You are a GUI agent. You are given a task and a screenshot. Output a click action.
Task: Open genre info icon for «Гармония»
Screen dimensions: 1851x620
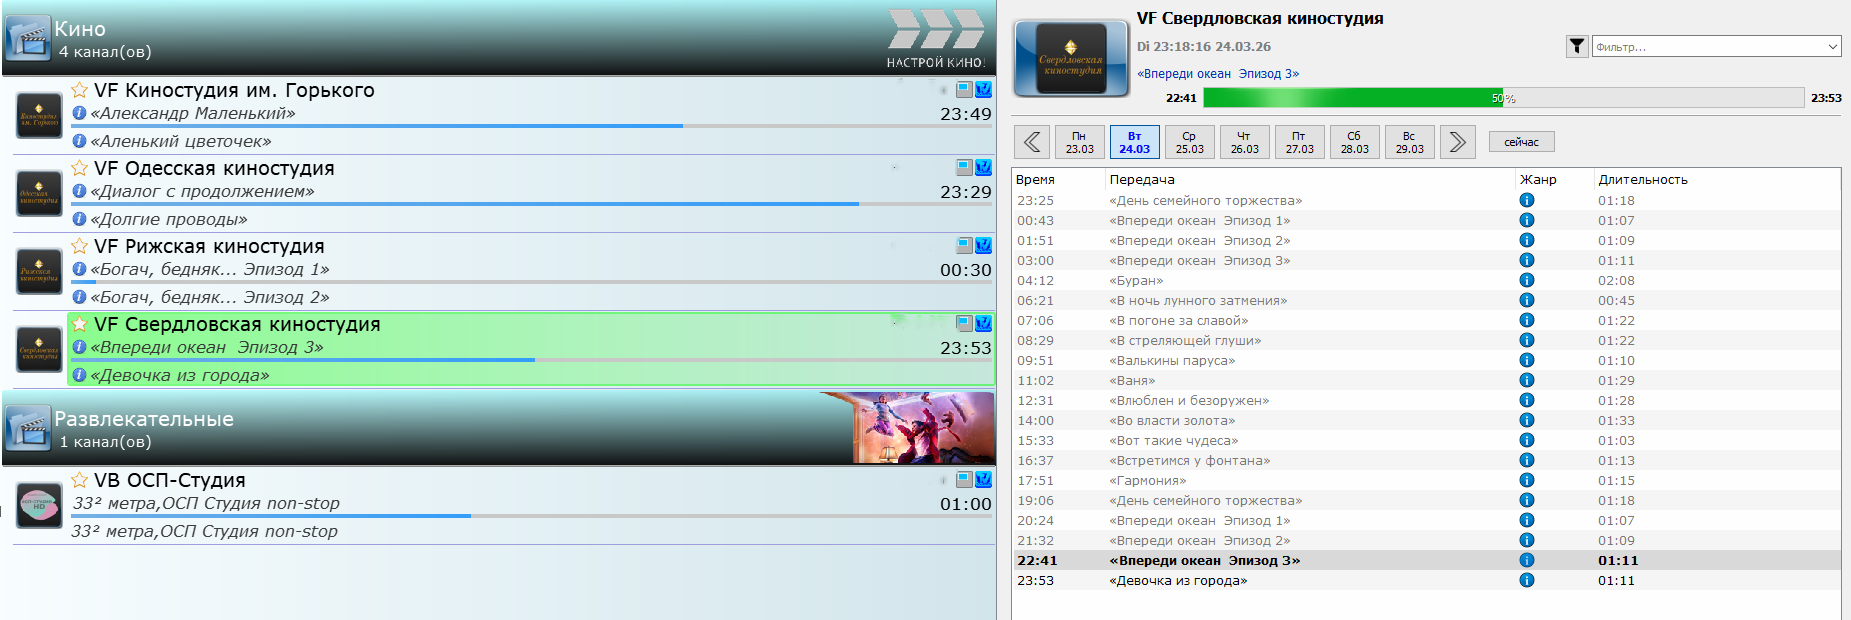[x=1526, y=481]
